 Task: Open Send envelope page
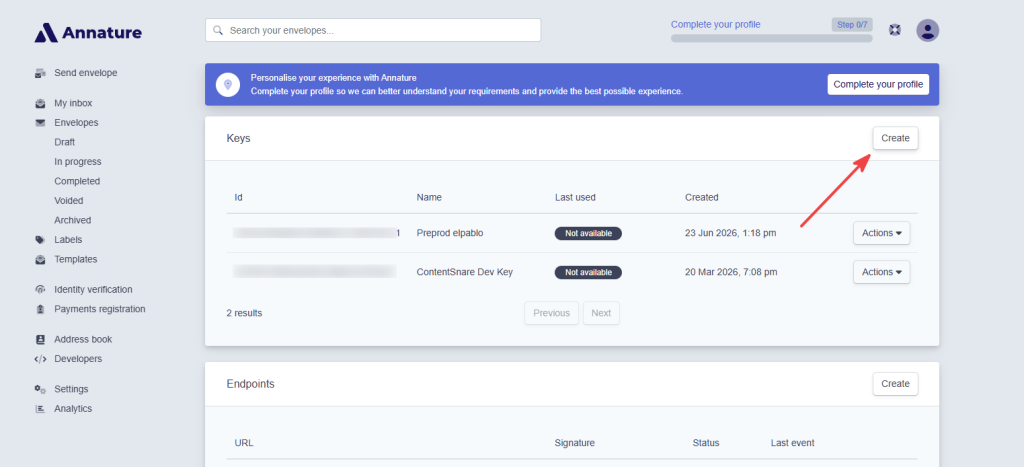click(86, 73)
